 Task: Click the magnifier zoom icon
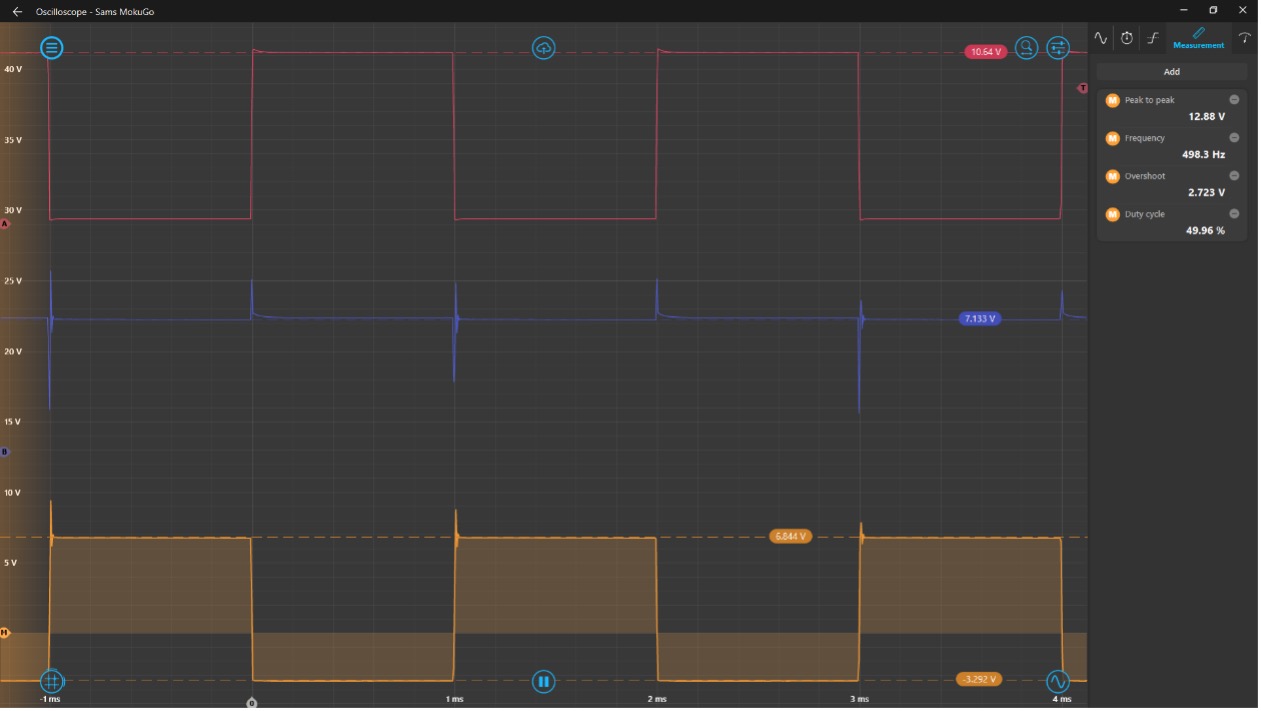(1026, 48)
